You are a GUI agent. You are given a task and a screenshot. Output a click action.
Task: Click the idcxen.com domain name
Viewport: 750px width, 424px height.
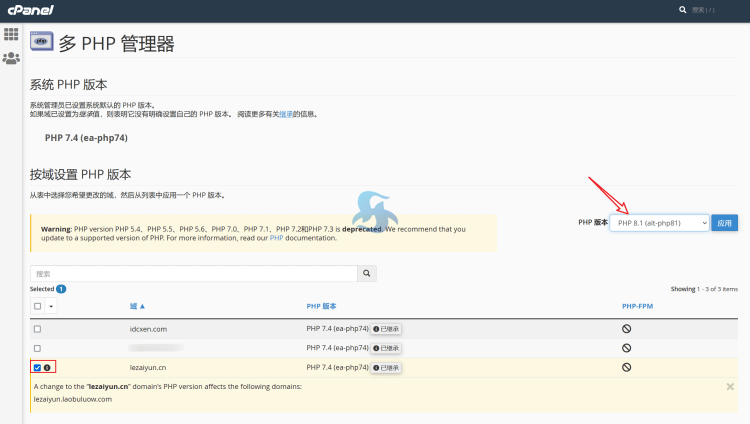click(148, 329)
